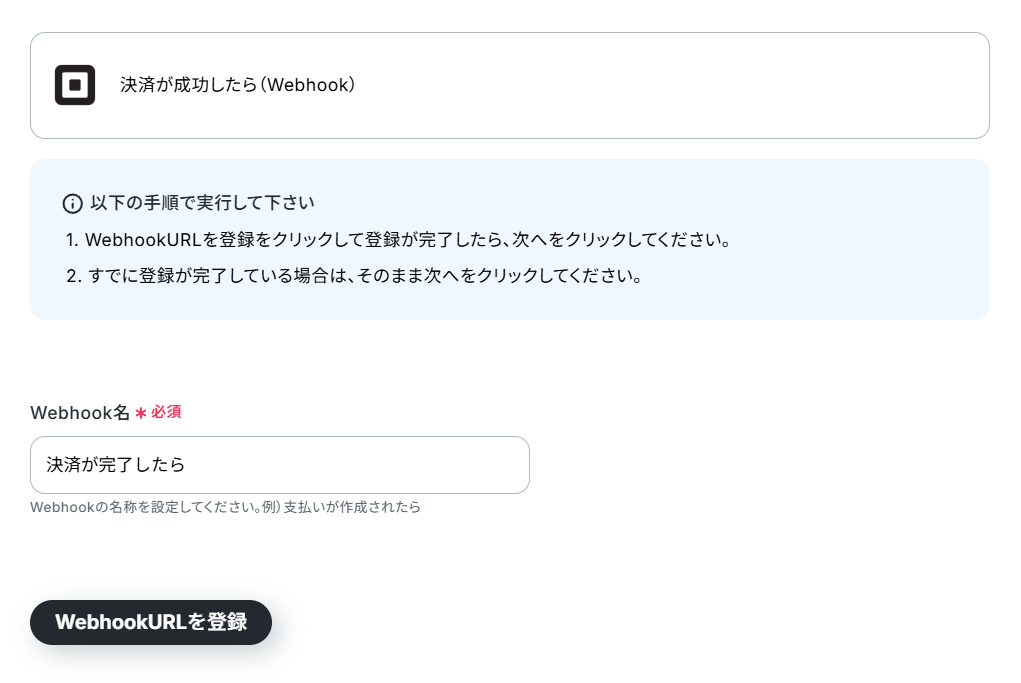
Task: Click the 決済が完了したら text inside the input
Action: click(116, 465)
